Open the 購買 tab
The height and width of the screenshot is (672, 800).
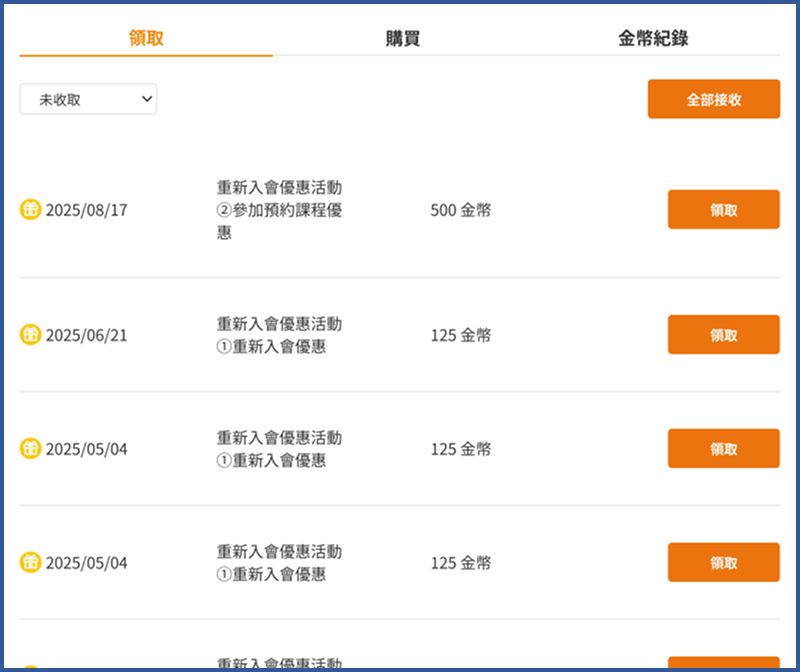pos(402,39)
